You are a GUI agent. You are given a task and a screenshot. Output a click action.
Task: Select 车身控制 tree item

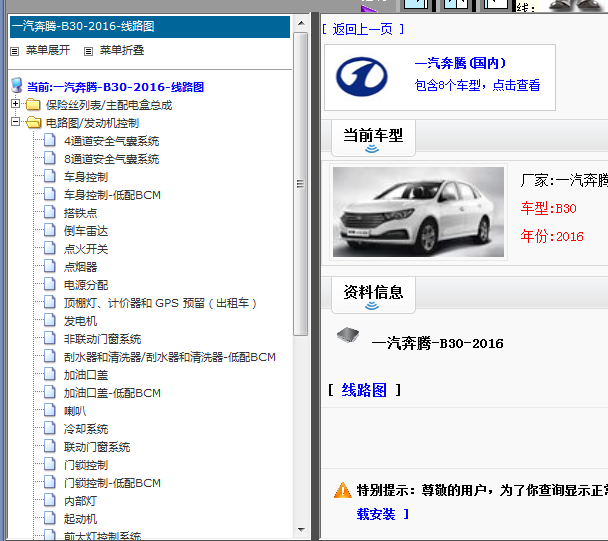pos(86,177)
